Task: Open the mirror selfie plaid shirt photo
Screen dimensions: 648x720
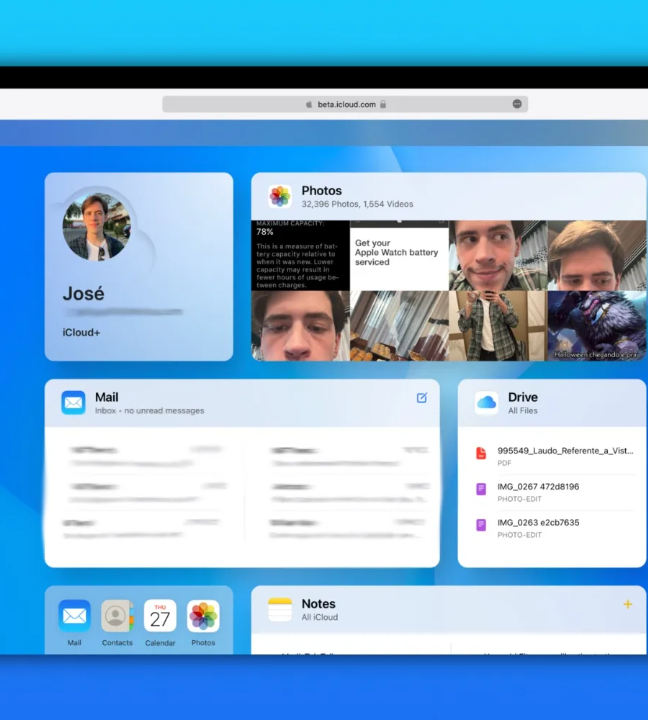Action: point(498,326)
